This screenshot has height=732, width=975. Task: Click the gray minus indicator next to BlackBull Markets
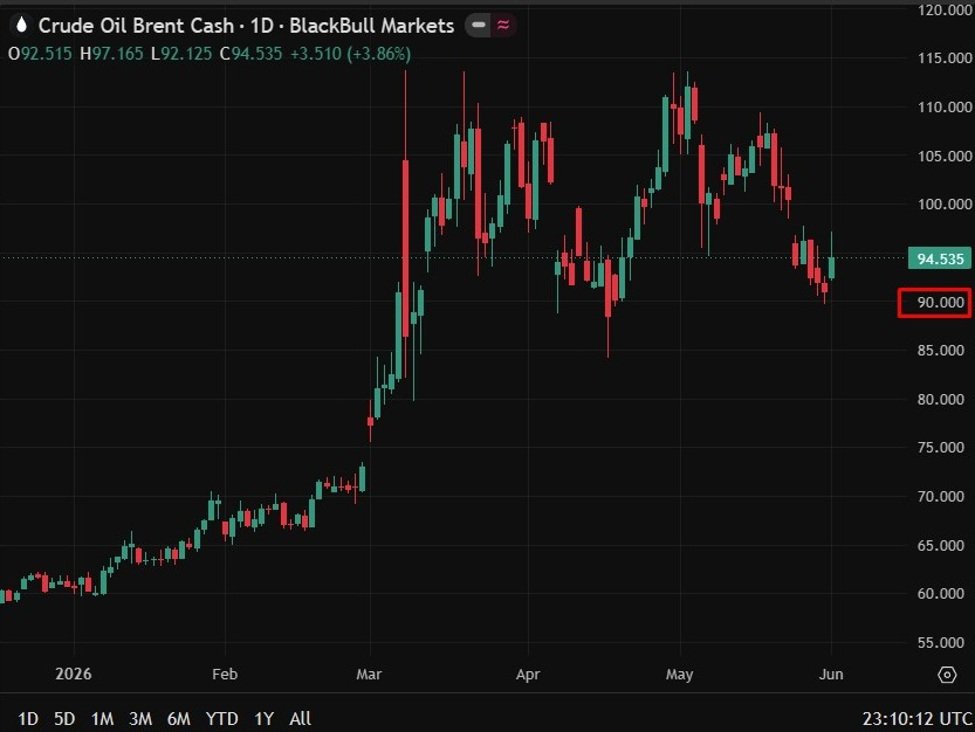pyautogui.click(x=478, y=25)
